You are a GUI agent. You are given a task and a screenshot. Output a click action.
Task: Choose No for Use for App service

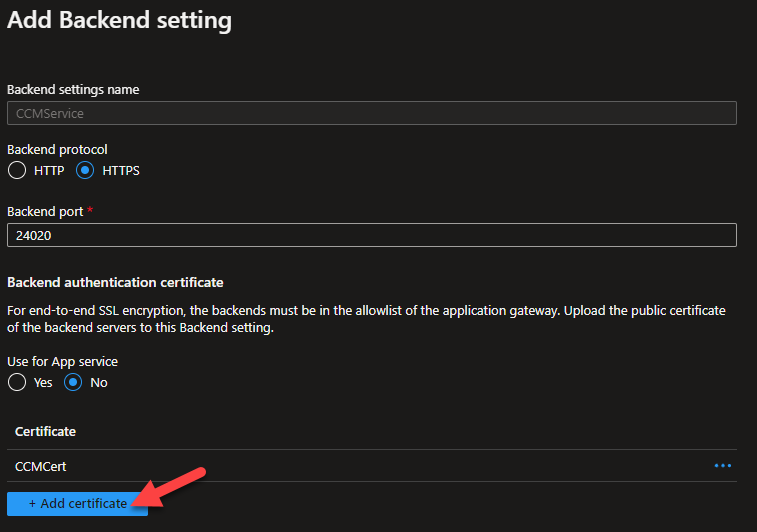73,382
